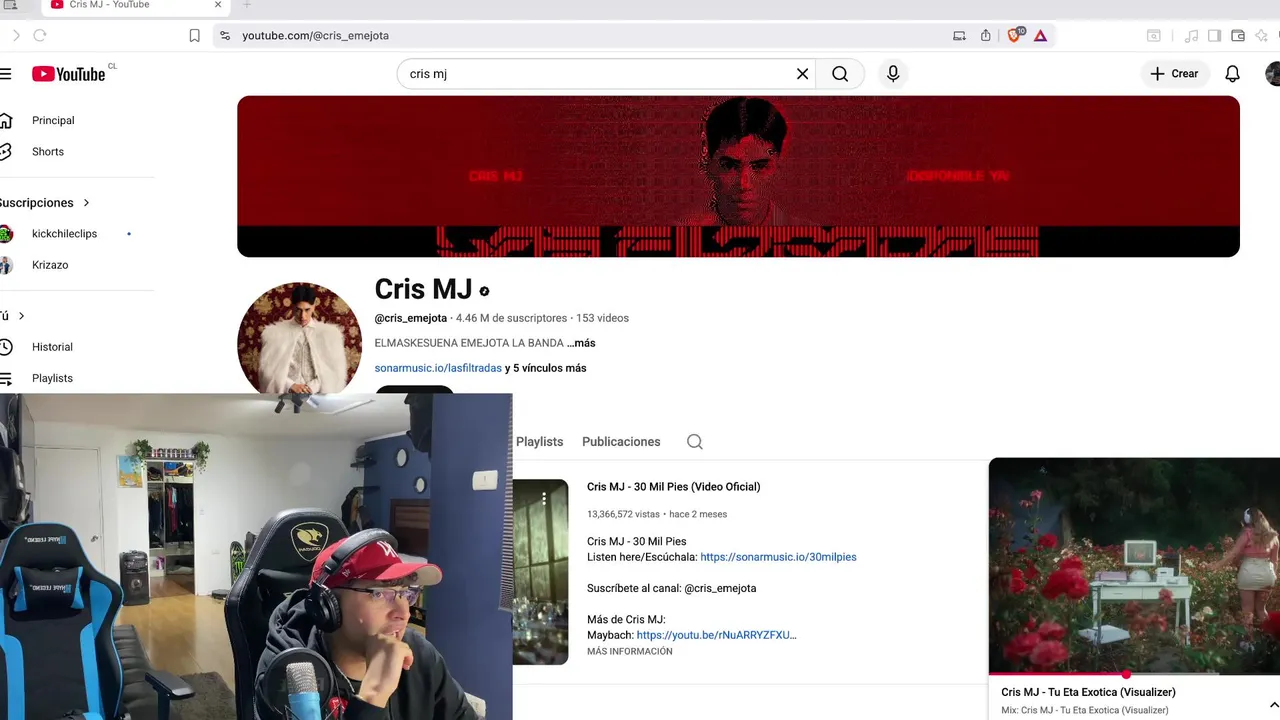Open the Crear upload menu
This screenshot has height=720, width=1280.
pyautogui.click(x=1174, y=74)
